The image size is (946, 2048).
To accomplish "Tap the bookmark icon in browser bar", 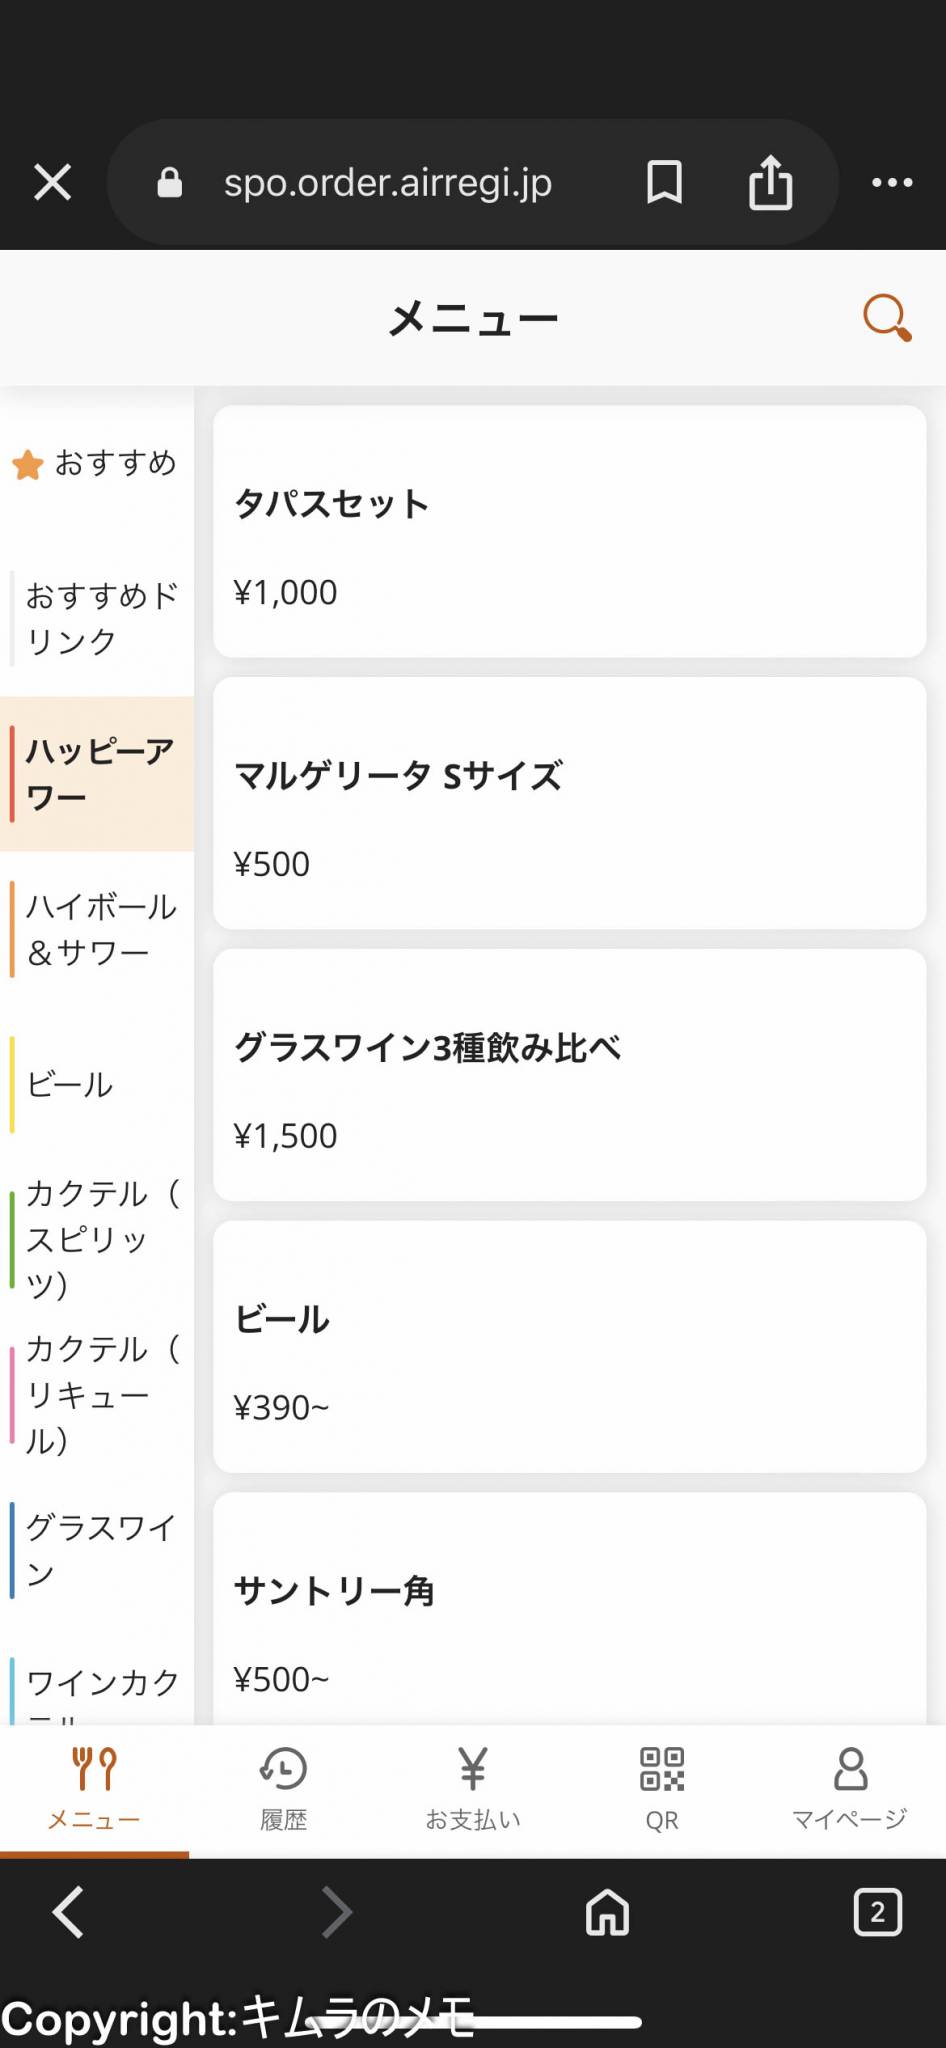I will coord(664,182).
